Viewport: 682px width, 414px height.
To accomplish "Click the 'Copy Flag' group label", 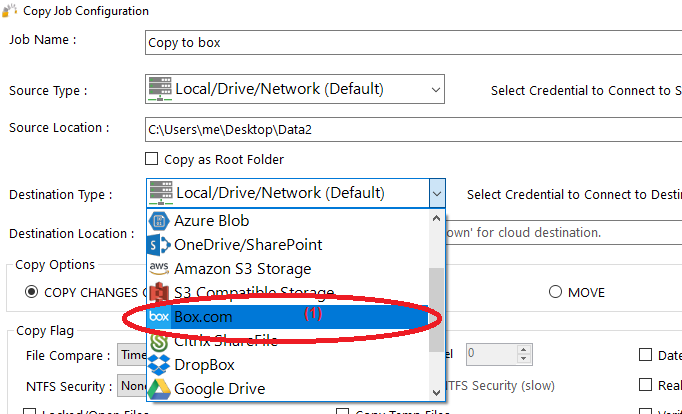I will (x=45, y=331).
